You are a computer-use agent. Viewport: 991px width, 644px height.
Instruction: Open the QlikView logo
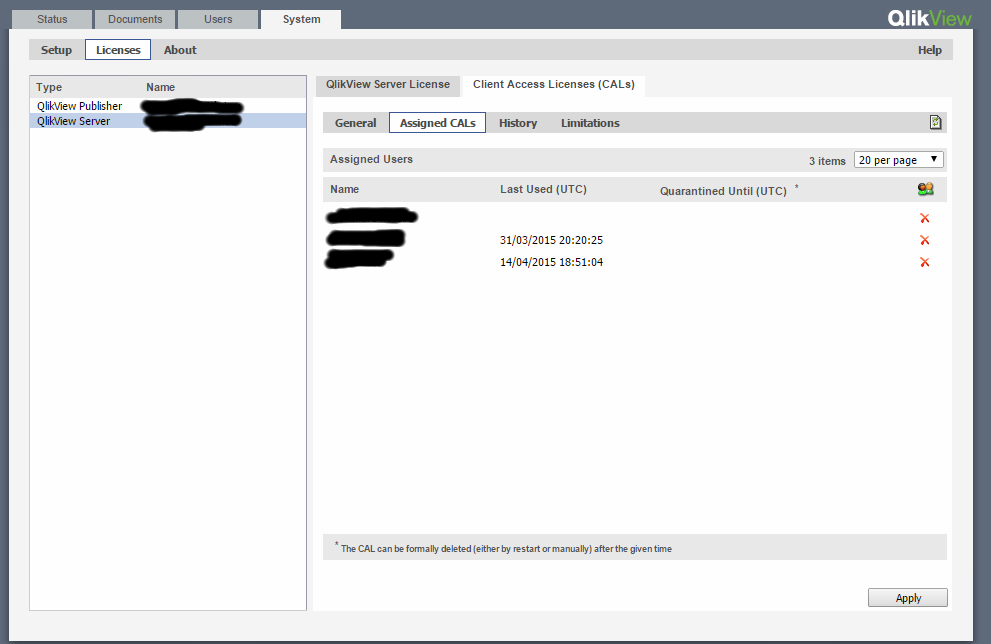(929, 18)
